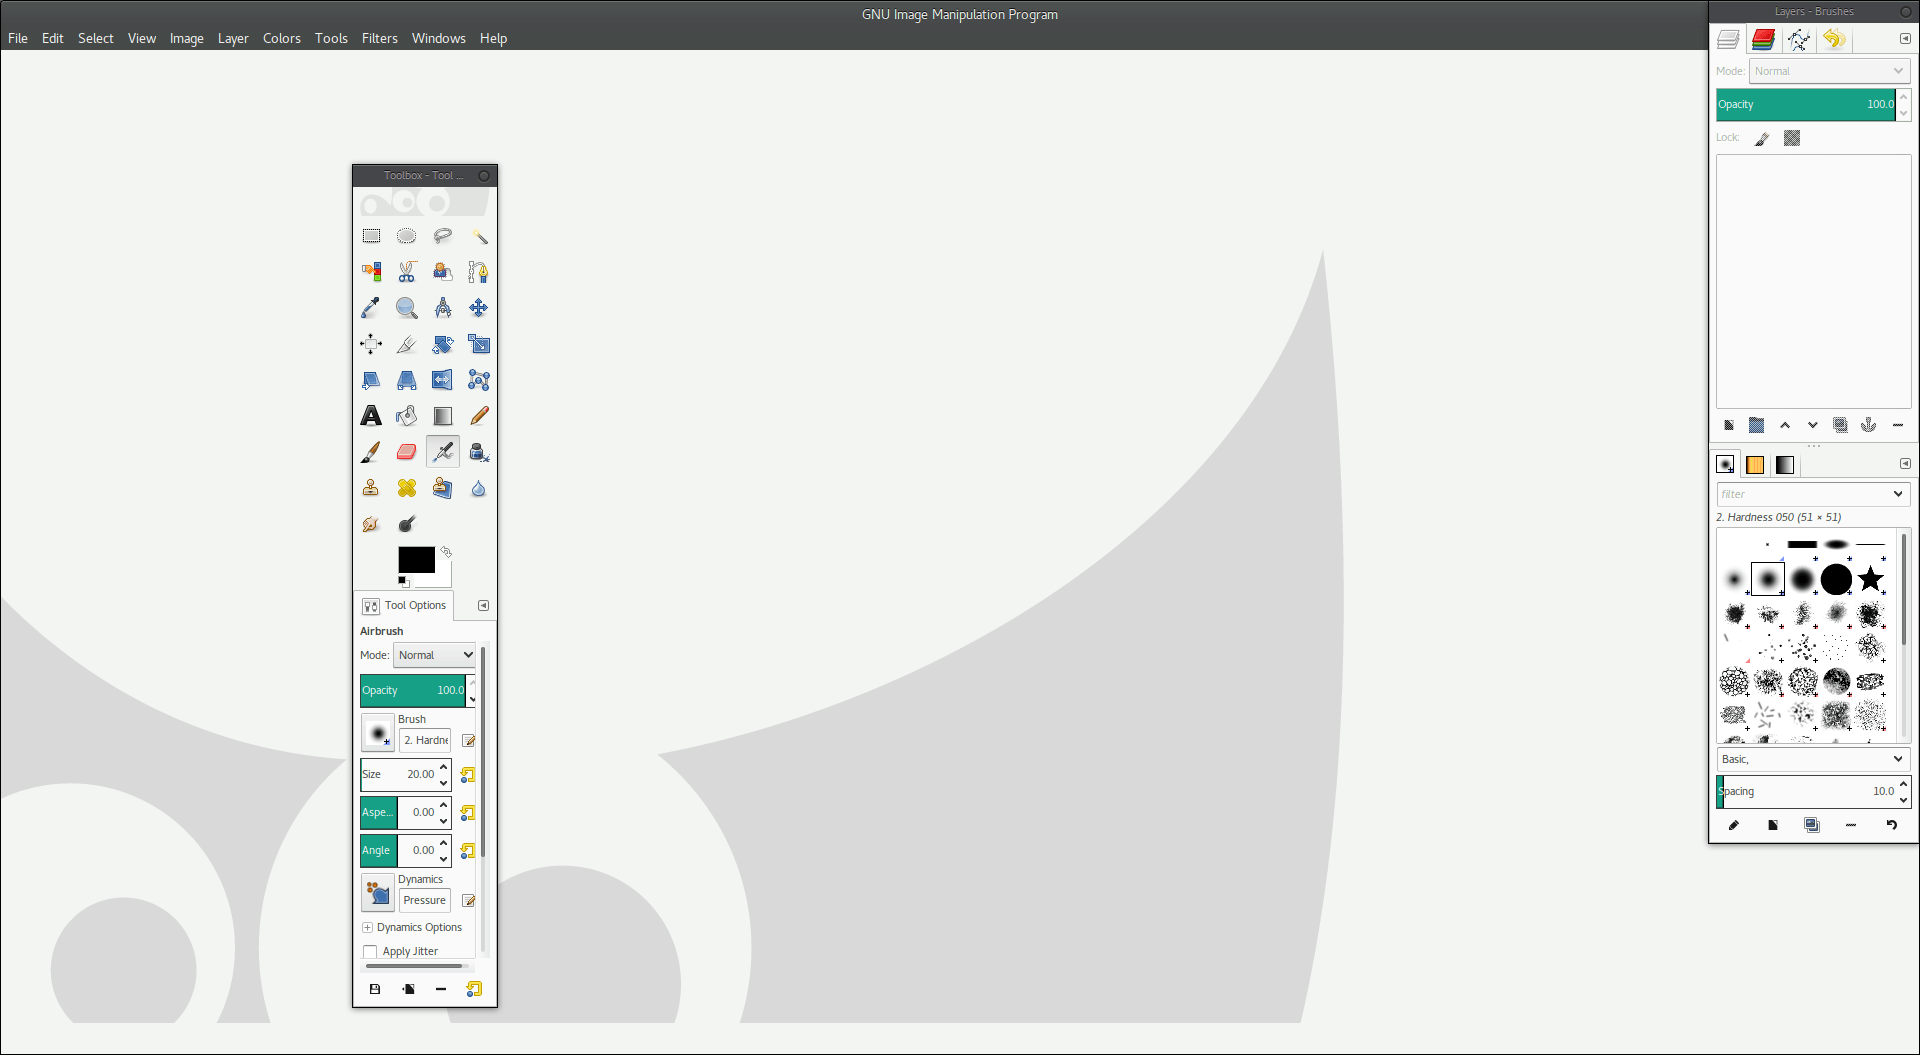Pick the Scissors Select tool
This screenshot has width=1920, height=1055.
click(407, 272)
